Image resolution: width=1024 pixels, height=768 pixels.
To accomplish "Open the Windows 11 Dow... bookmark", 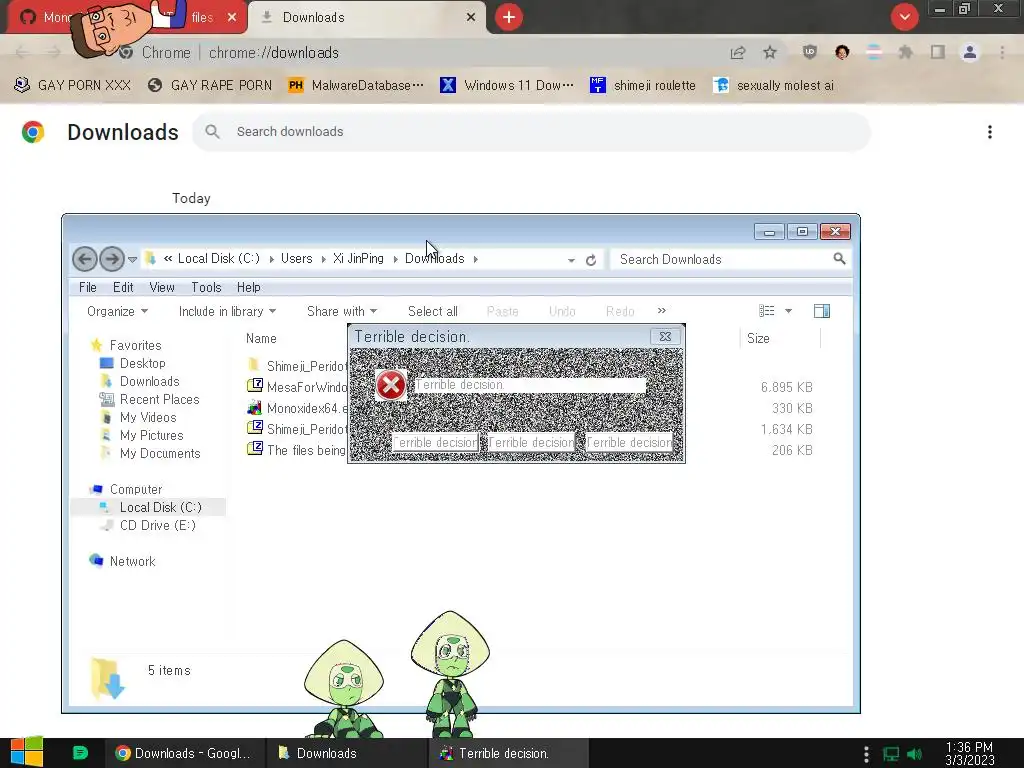I will pyautogui.click(x=507, y=86).
